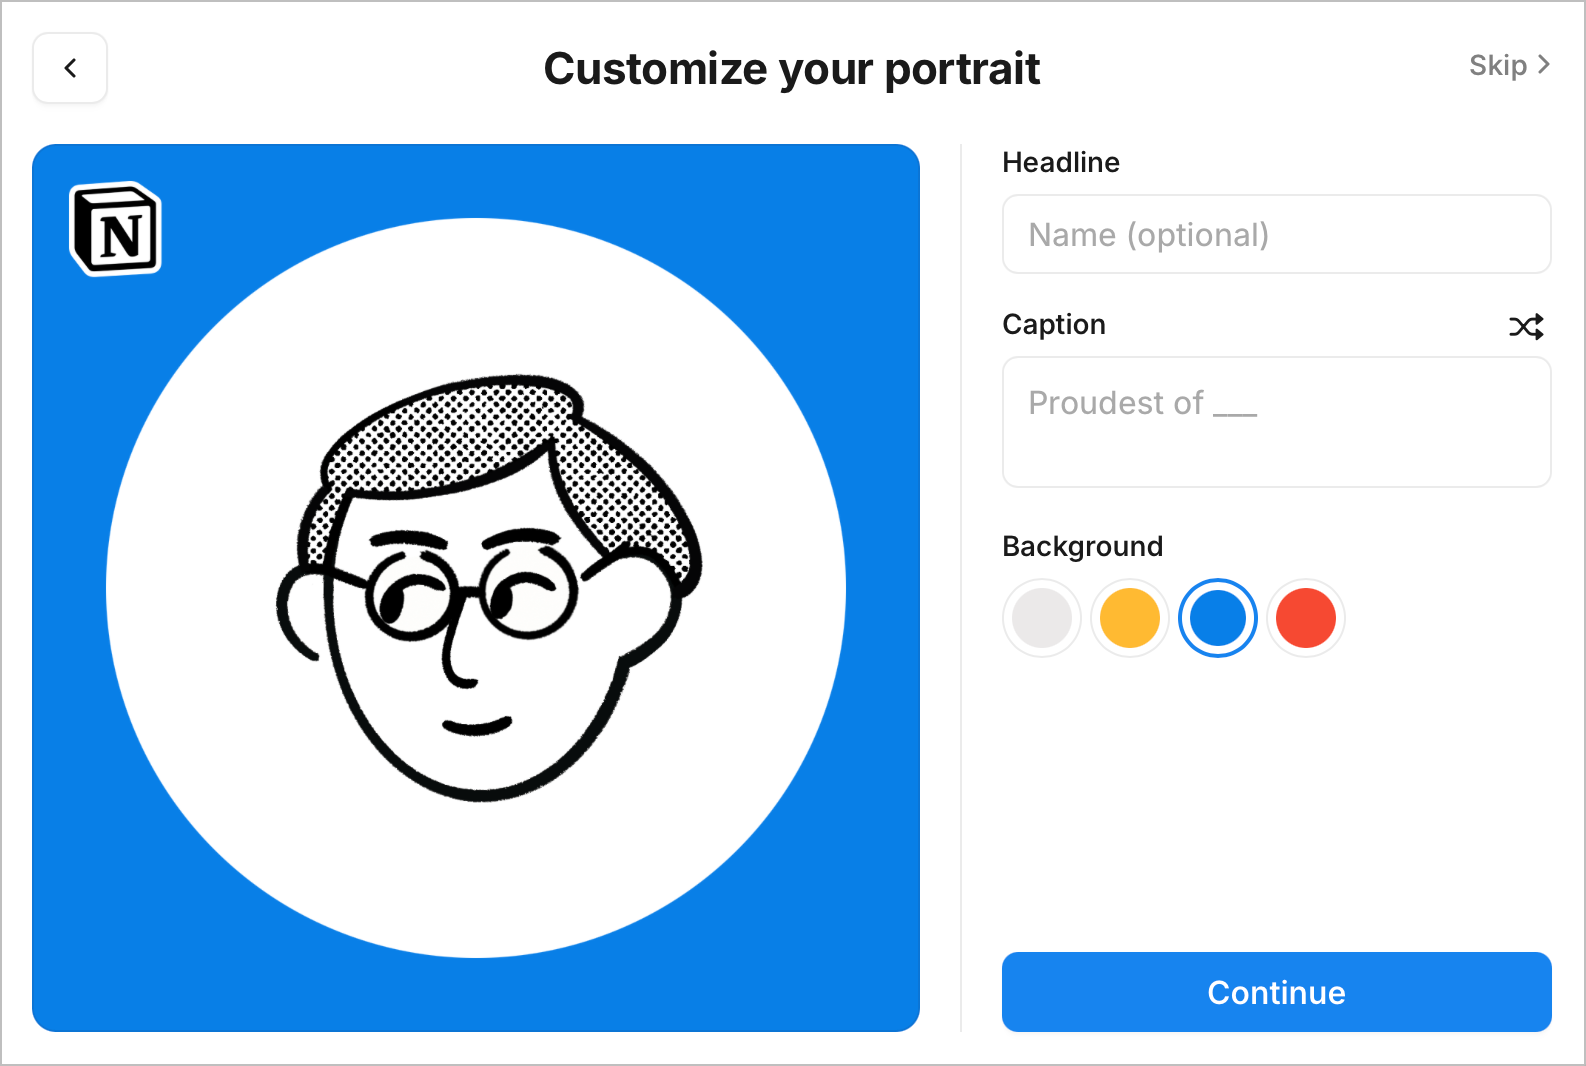The height and width of the screenshot is (1066, 1586).
Task: Select the yellow background swatch
Action: [x=1129, y=618]
